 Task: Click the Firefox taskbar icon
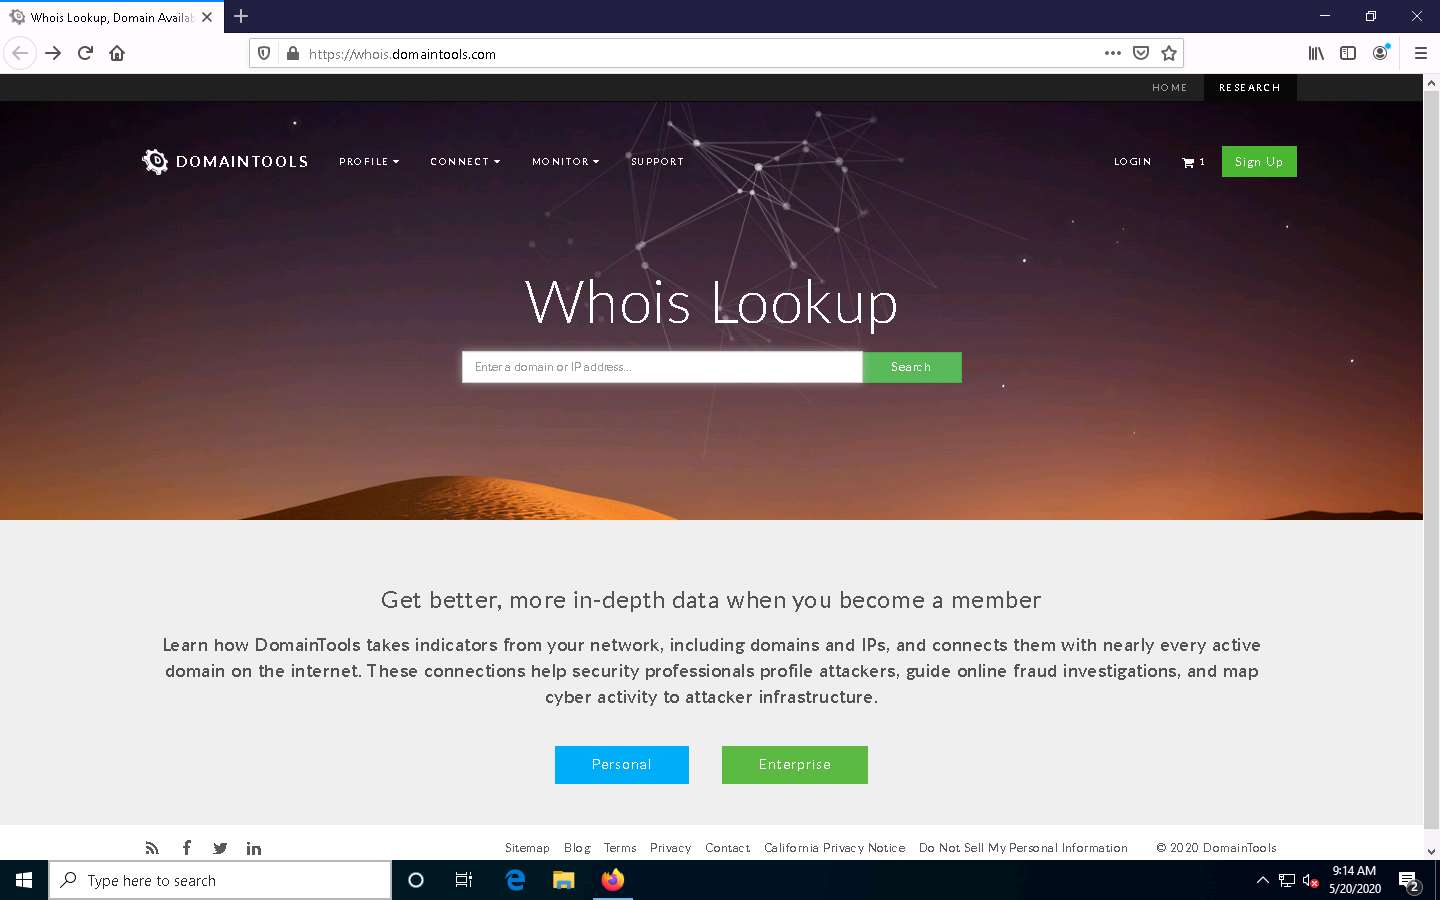(613, 880)
